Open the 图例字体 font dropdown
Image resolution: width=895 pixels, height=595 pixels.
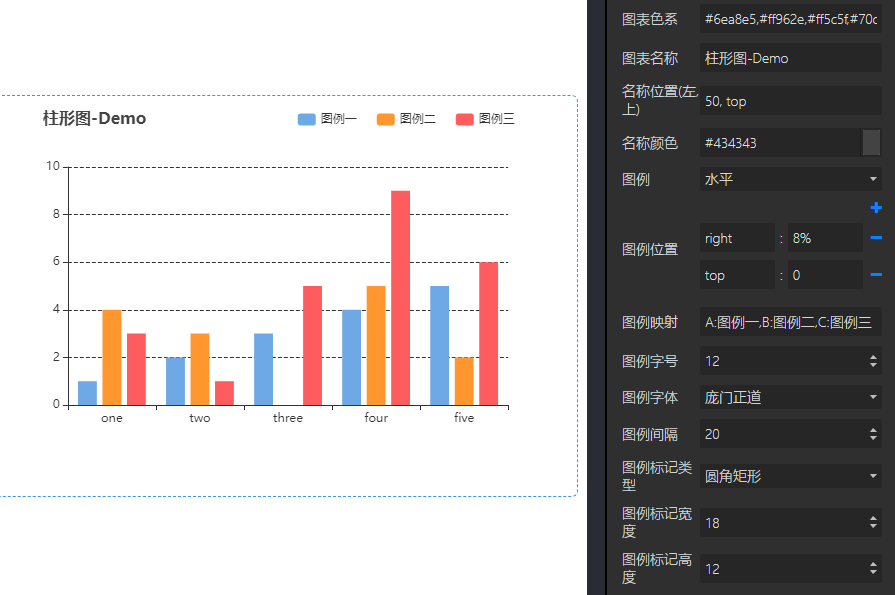coord(790,397)
